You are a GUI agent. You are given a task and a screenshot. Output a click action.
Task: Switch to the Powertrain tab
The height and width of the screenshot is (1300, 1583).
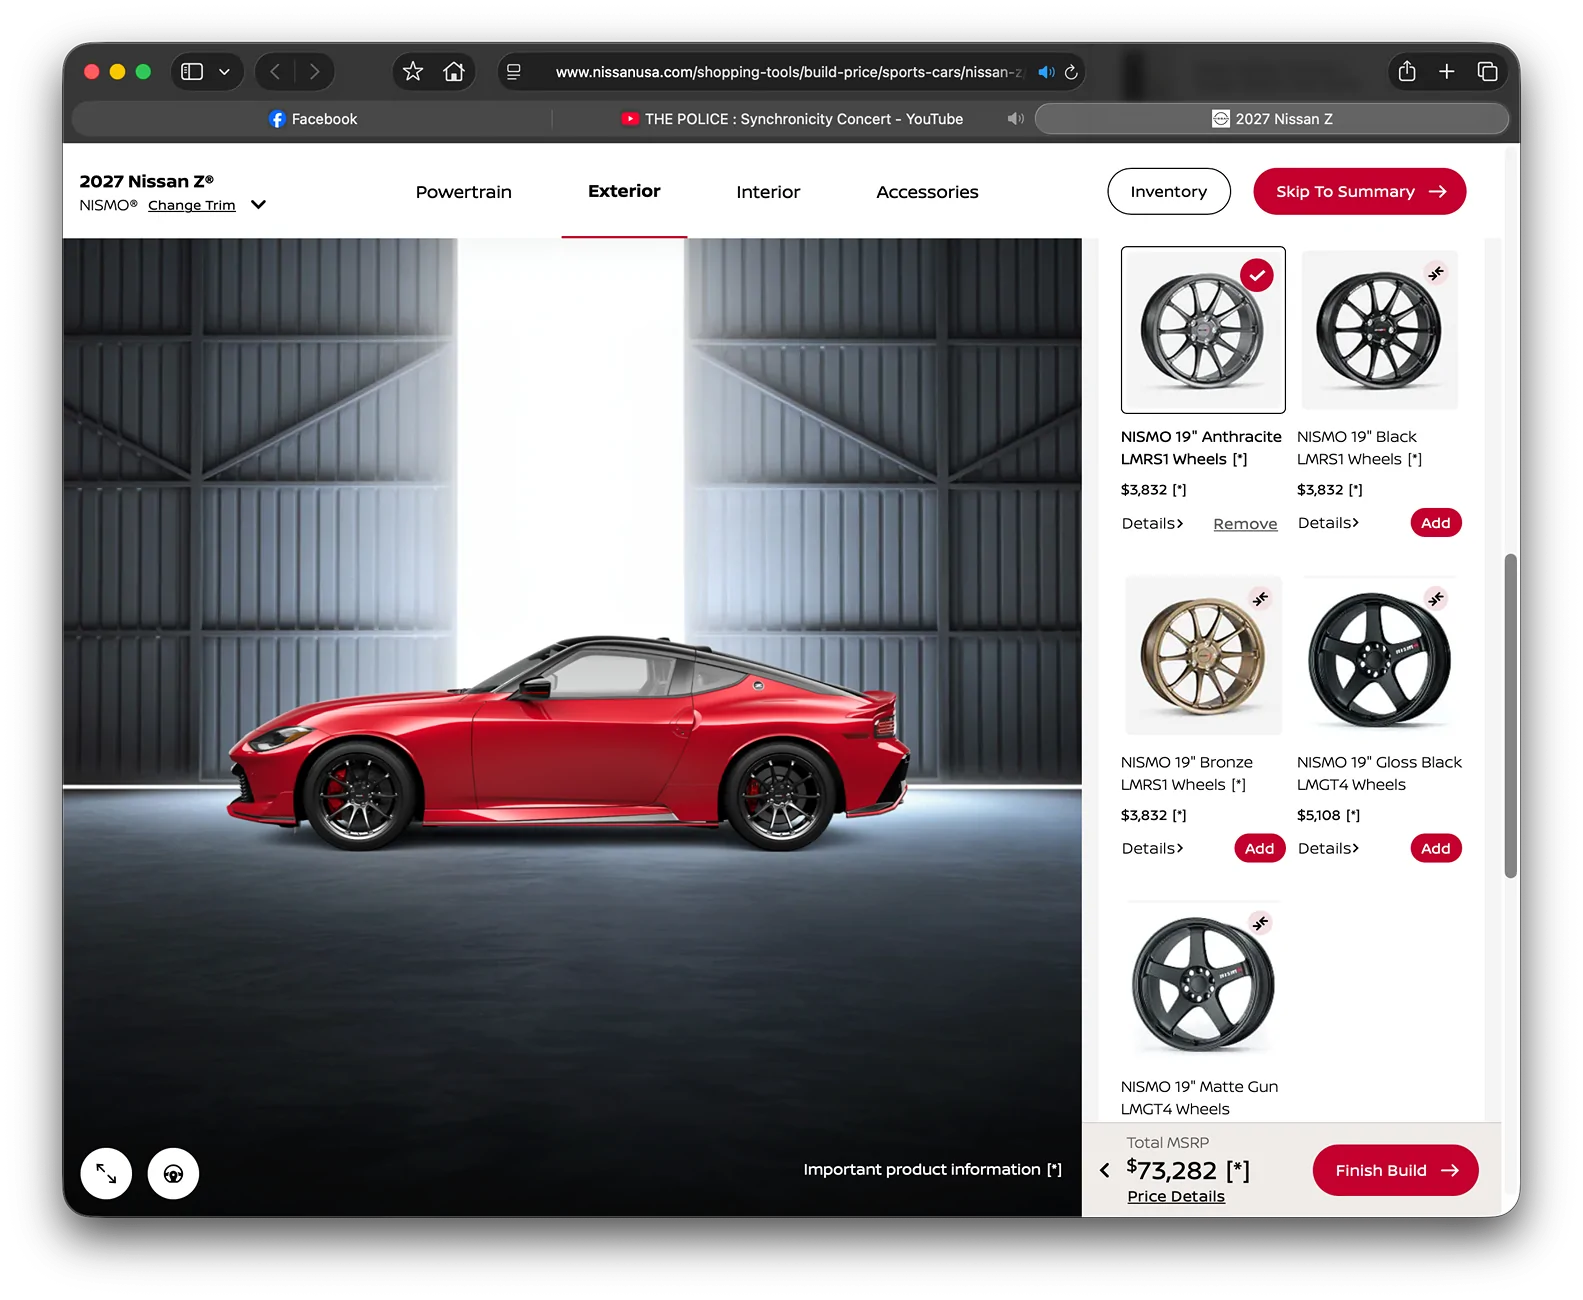click(x=464, y=192)
